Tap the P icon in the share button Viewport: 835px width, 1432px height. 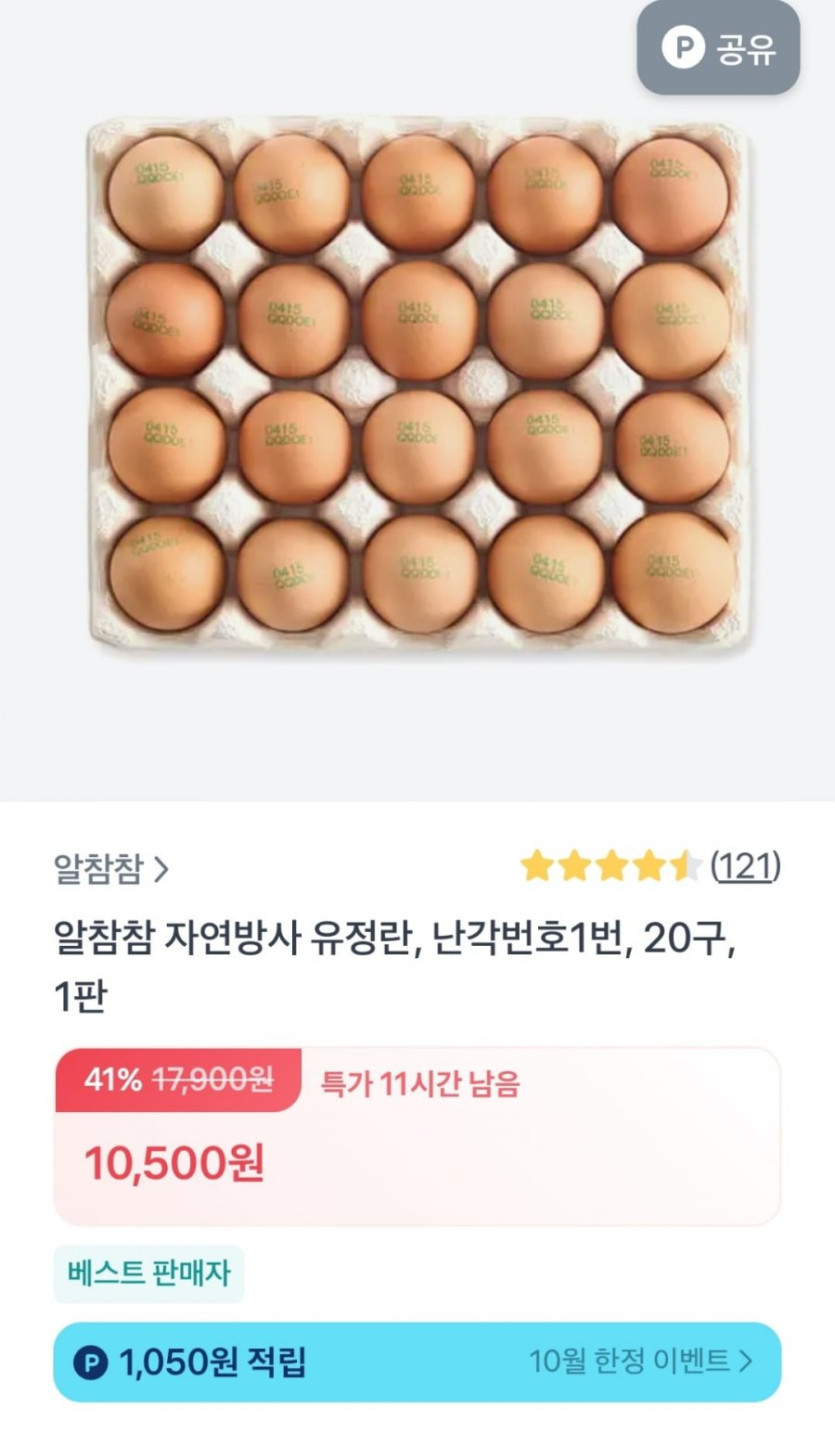point(683,48)
